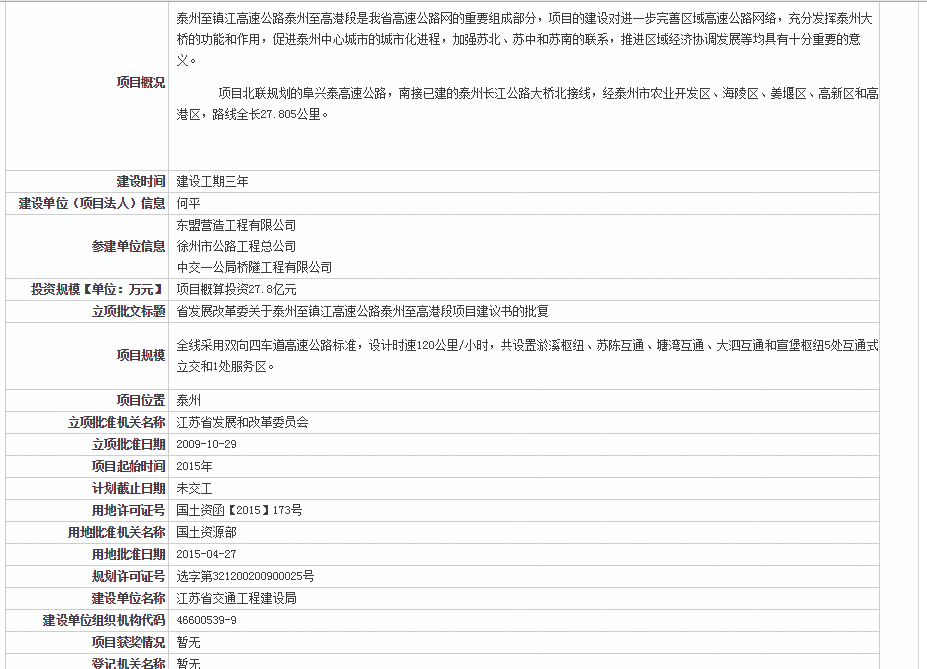Click the 项目起始时间 value 2015年

coord(194,466)
